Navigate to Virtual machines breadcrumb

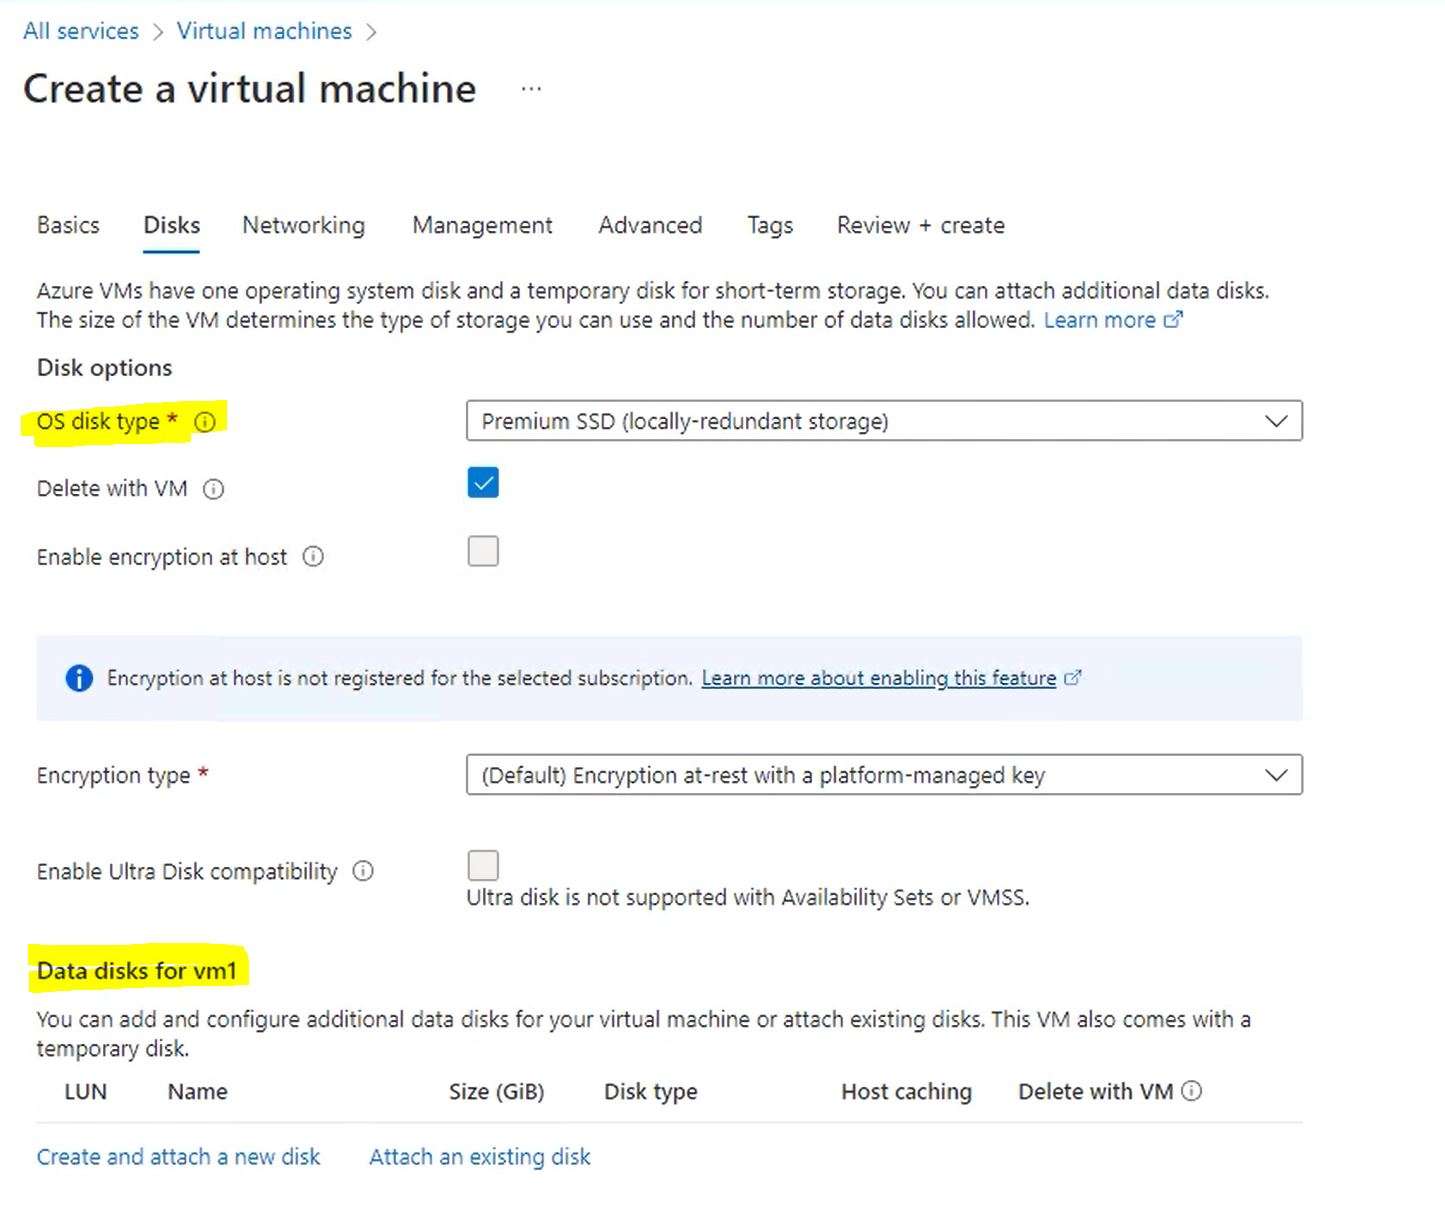(263, 30)
